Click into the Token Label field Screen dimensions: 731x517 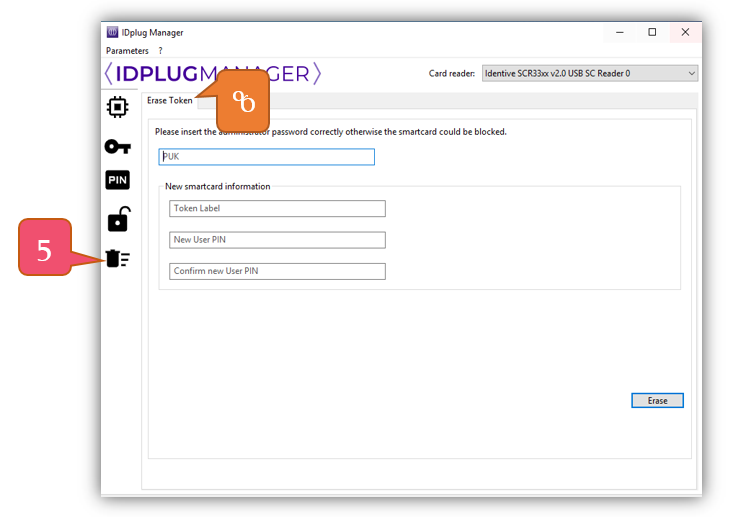277,209
